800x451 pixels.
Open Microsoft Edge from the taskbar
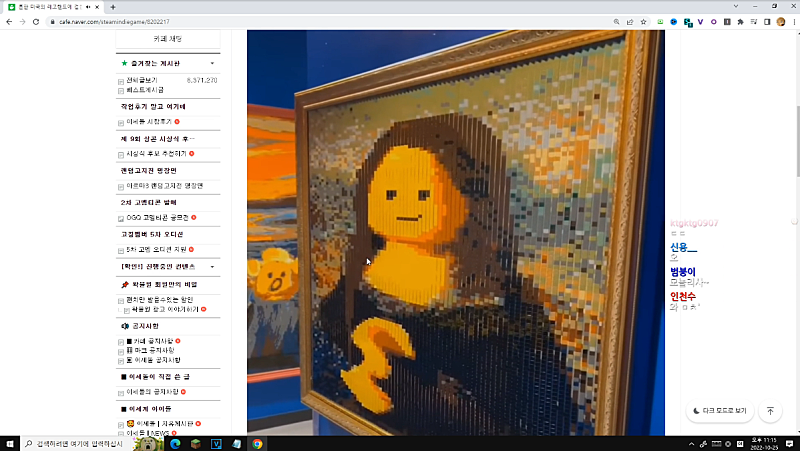click(x=175, y=444)
